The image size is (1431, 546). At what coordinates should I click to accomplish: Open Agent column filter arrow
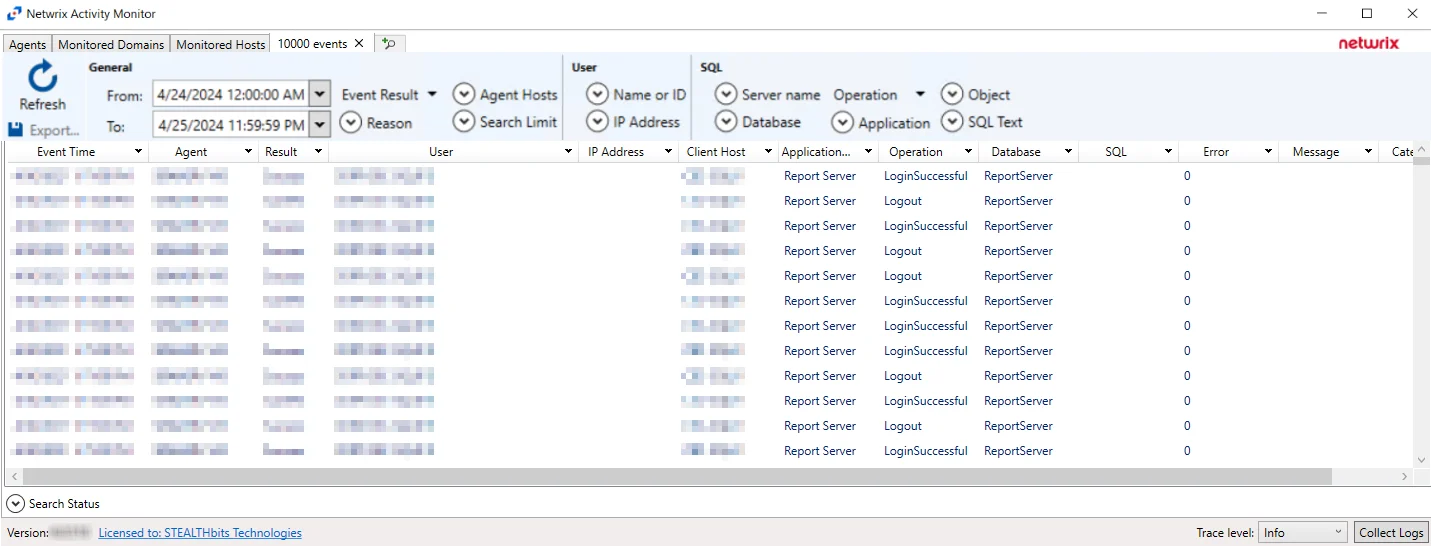(x=248, y=152)
